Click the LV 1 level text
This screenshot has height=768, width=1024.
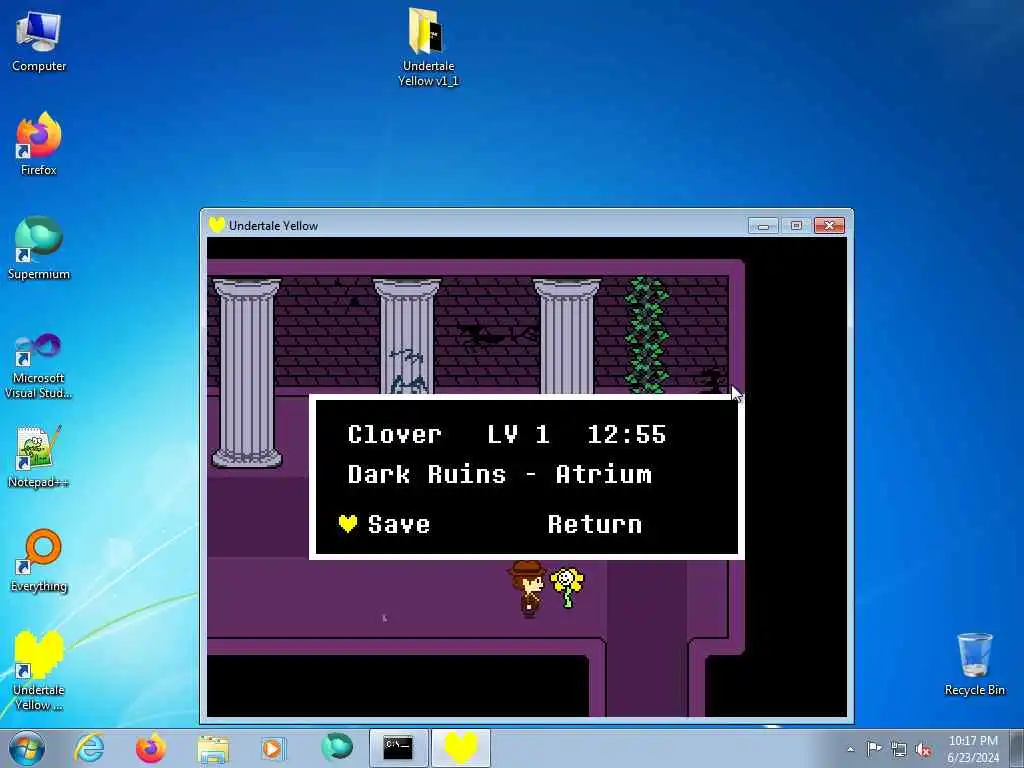pyautogui.click(x=519, y=434)
